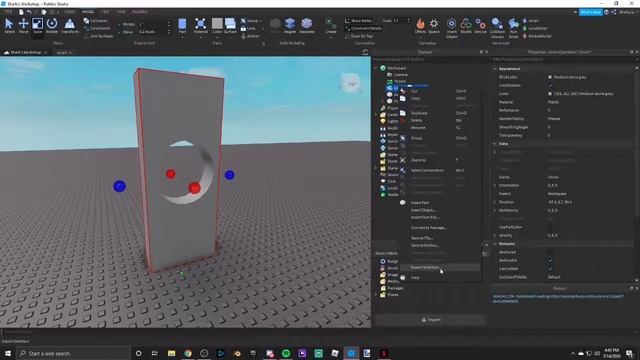
Task: Click the Create constraint icon
Action: pos(331,26)
